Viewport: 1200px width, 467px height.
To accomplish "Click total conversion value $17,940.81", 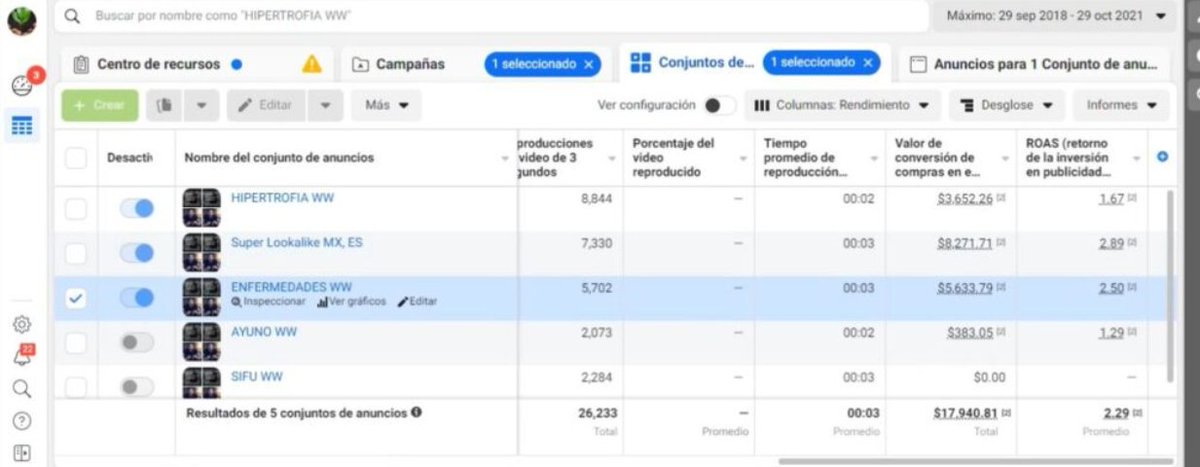I will pyautogui.click(x=965, y=413).
